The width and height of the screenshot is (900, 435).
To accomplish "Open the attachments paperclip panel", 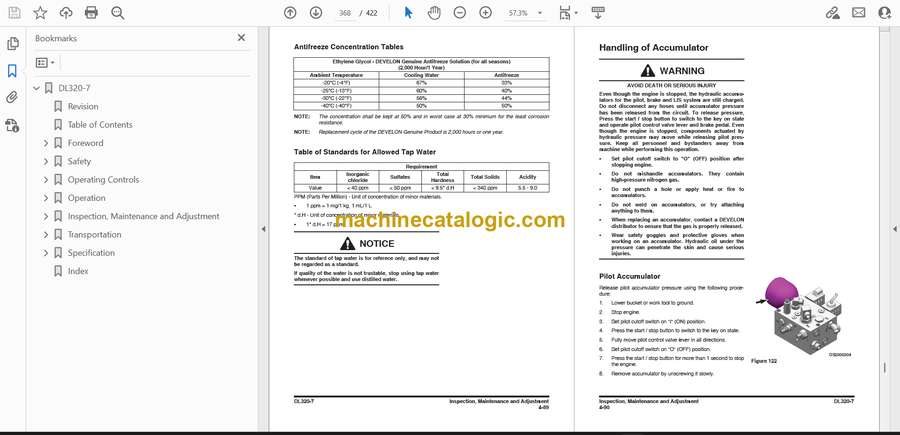I will tap(12, 98).
